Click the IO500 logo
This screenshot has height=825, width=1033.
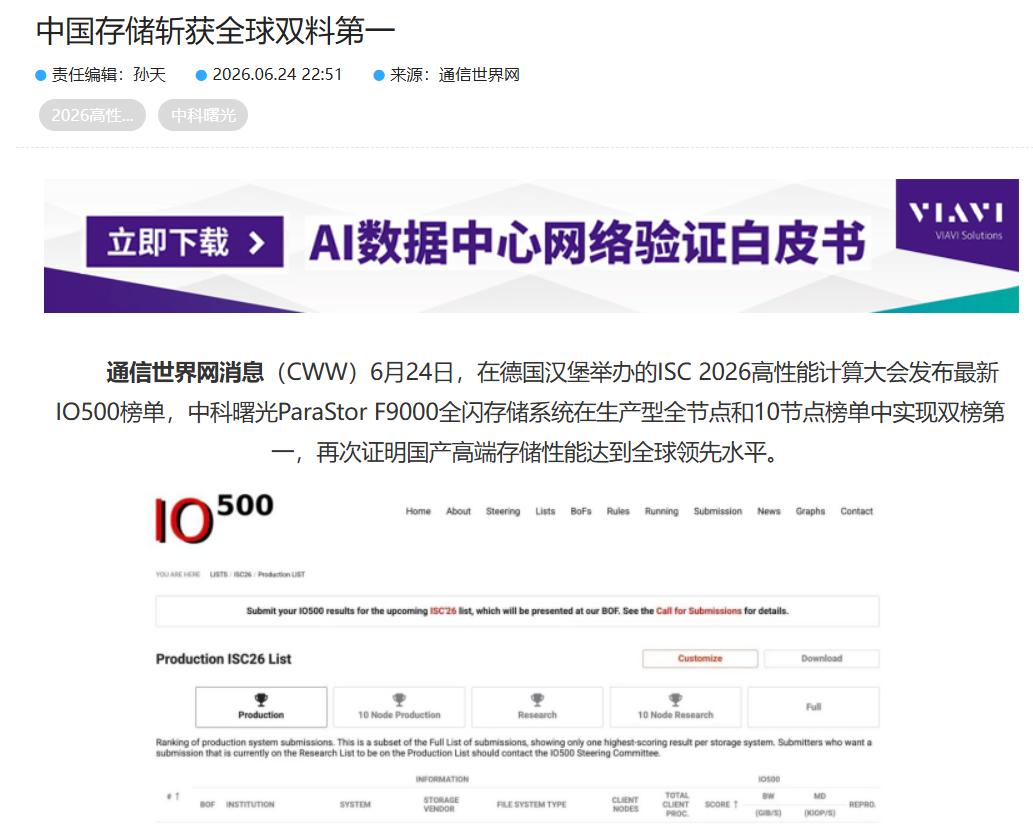pyautogui.click(x=214, y=519)
